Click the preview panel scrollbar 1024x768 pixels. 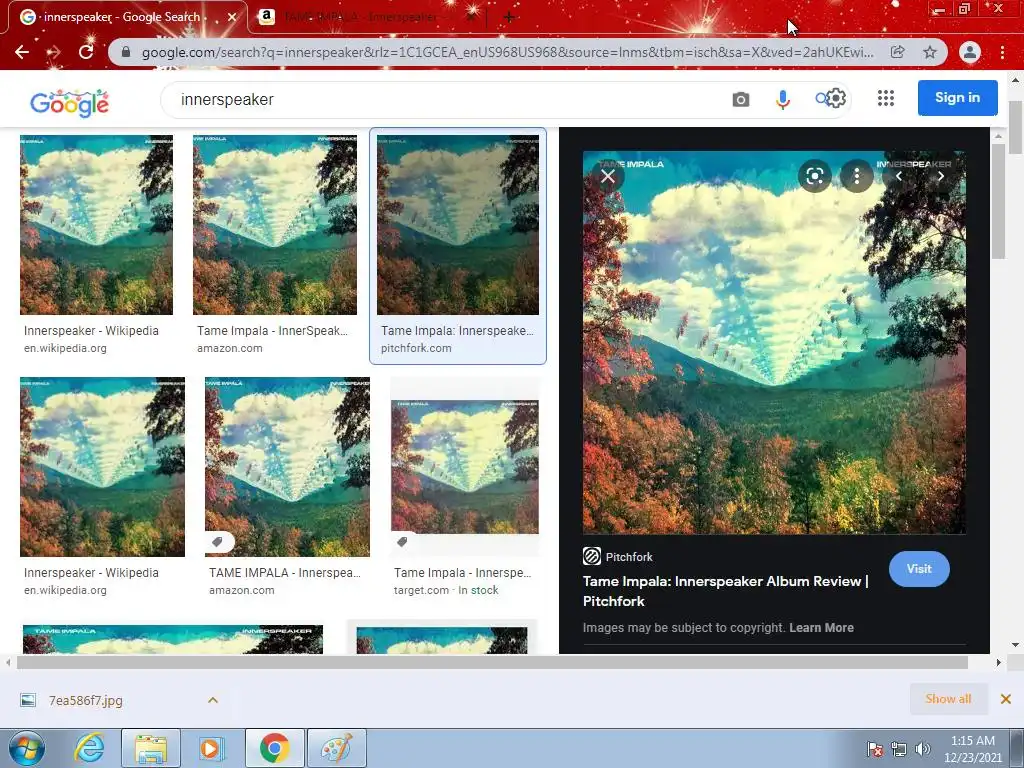(998, 201)
